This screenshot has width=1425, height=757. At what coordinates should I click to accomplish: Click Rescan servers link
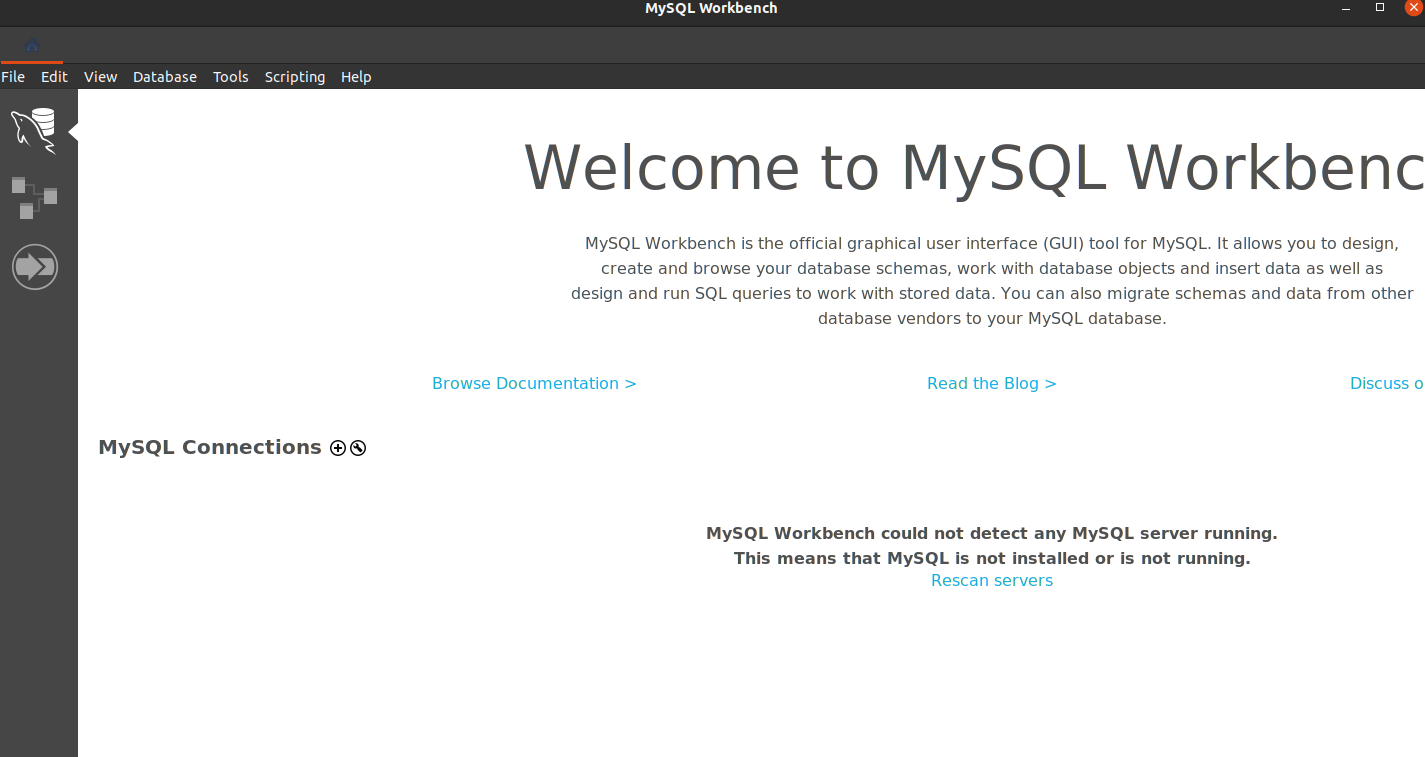click(x=992, y=581)
